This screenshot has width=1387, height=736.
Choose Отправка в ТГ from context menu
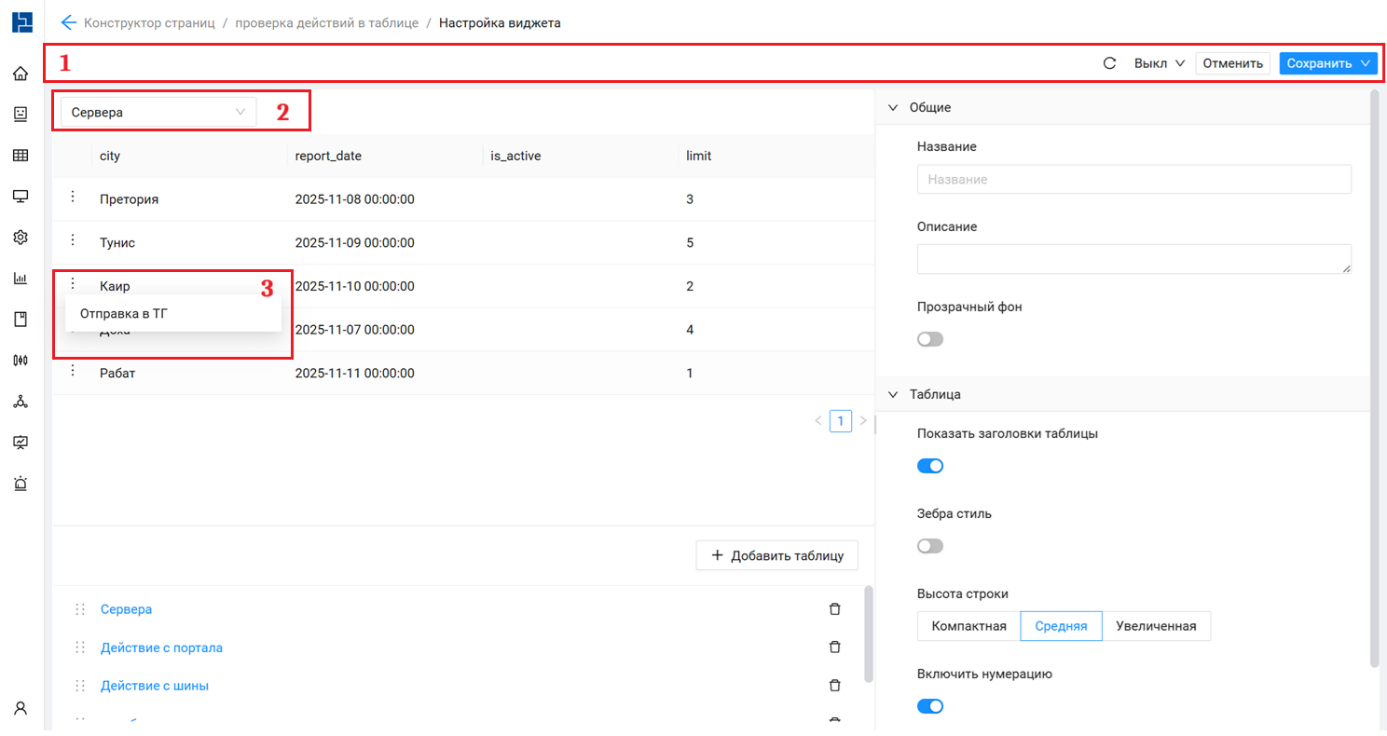pyautogui.click(x=124, y=313)
